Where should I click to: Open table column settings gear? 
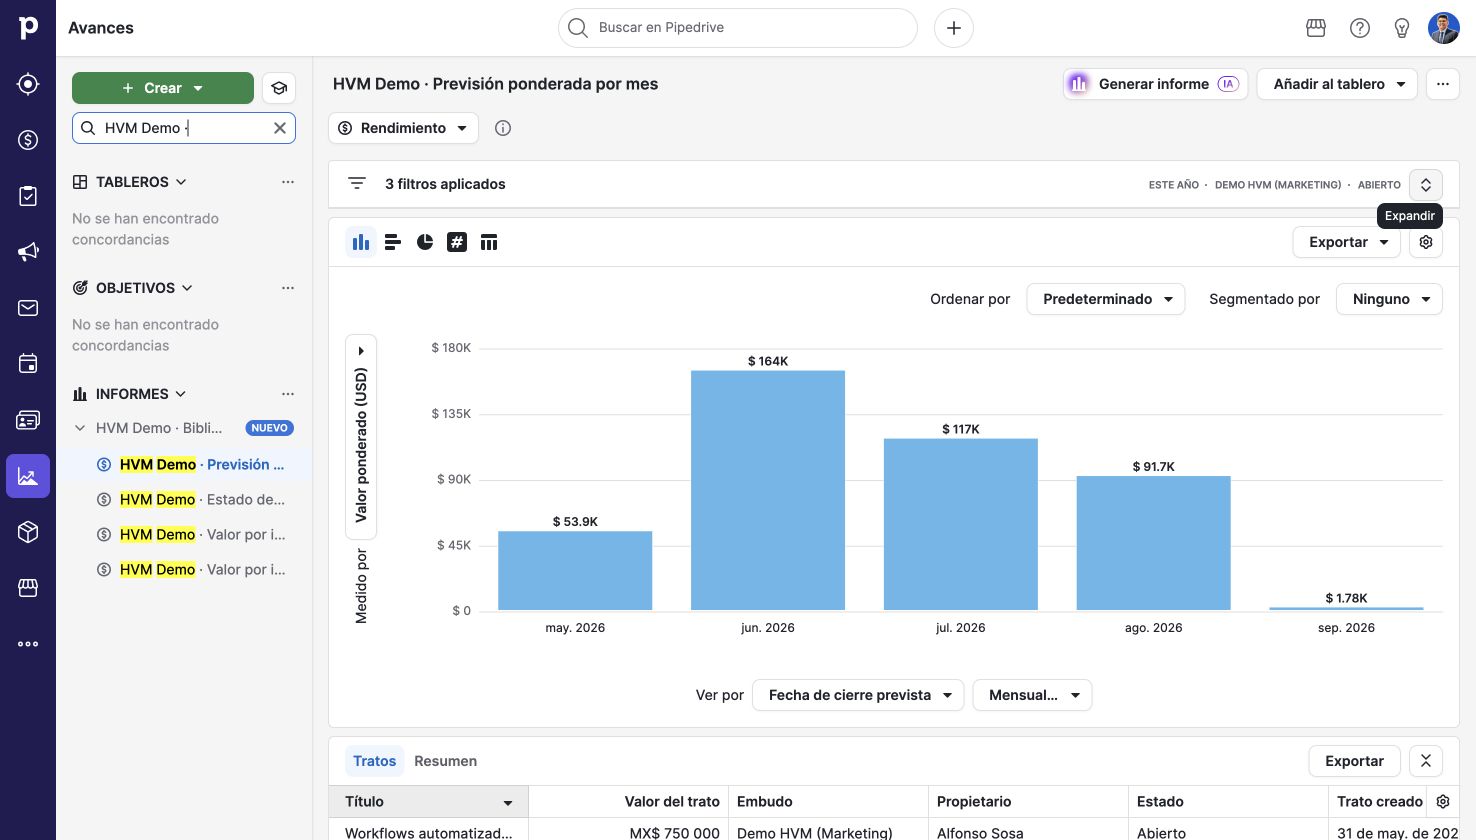pos(1443,801)
